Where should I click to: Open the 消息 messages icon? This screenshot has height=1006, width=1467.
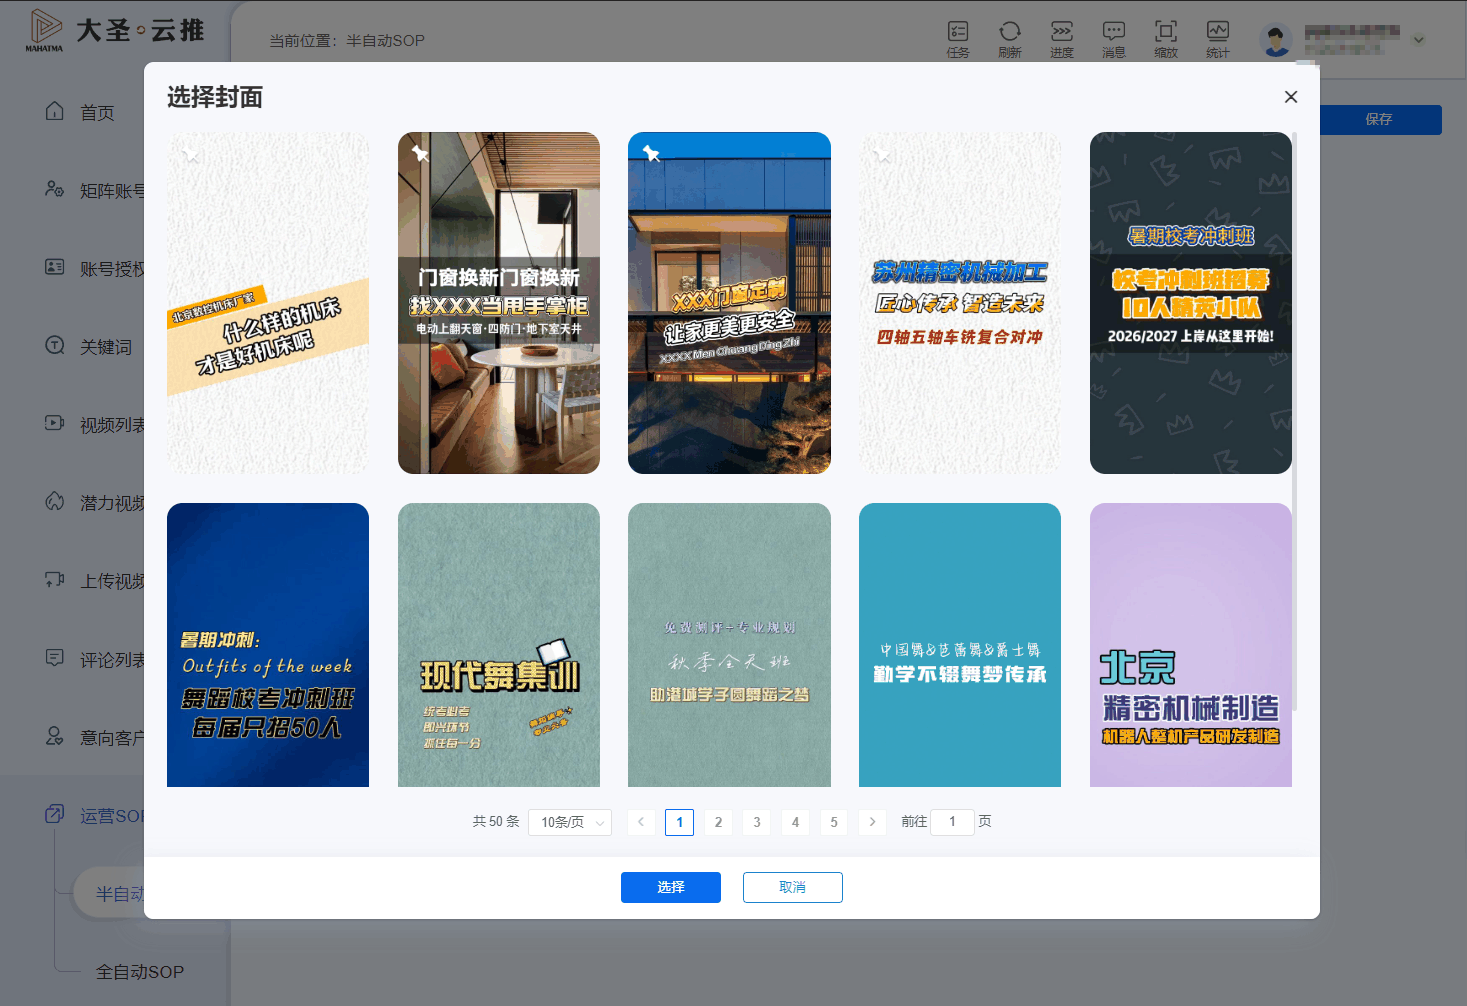1114,32
